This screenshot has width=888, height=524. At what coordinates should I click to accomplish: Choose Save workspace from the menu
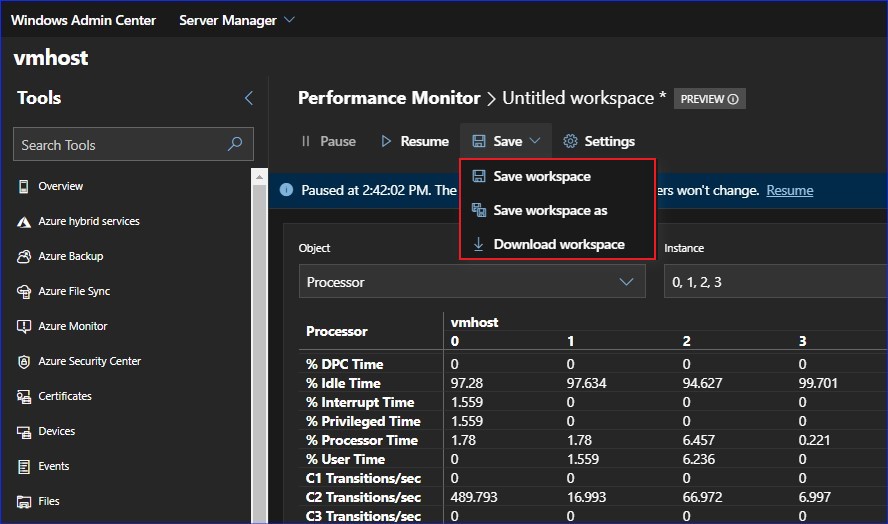[558, 176]
